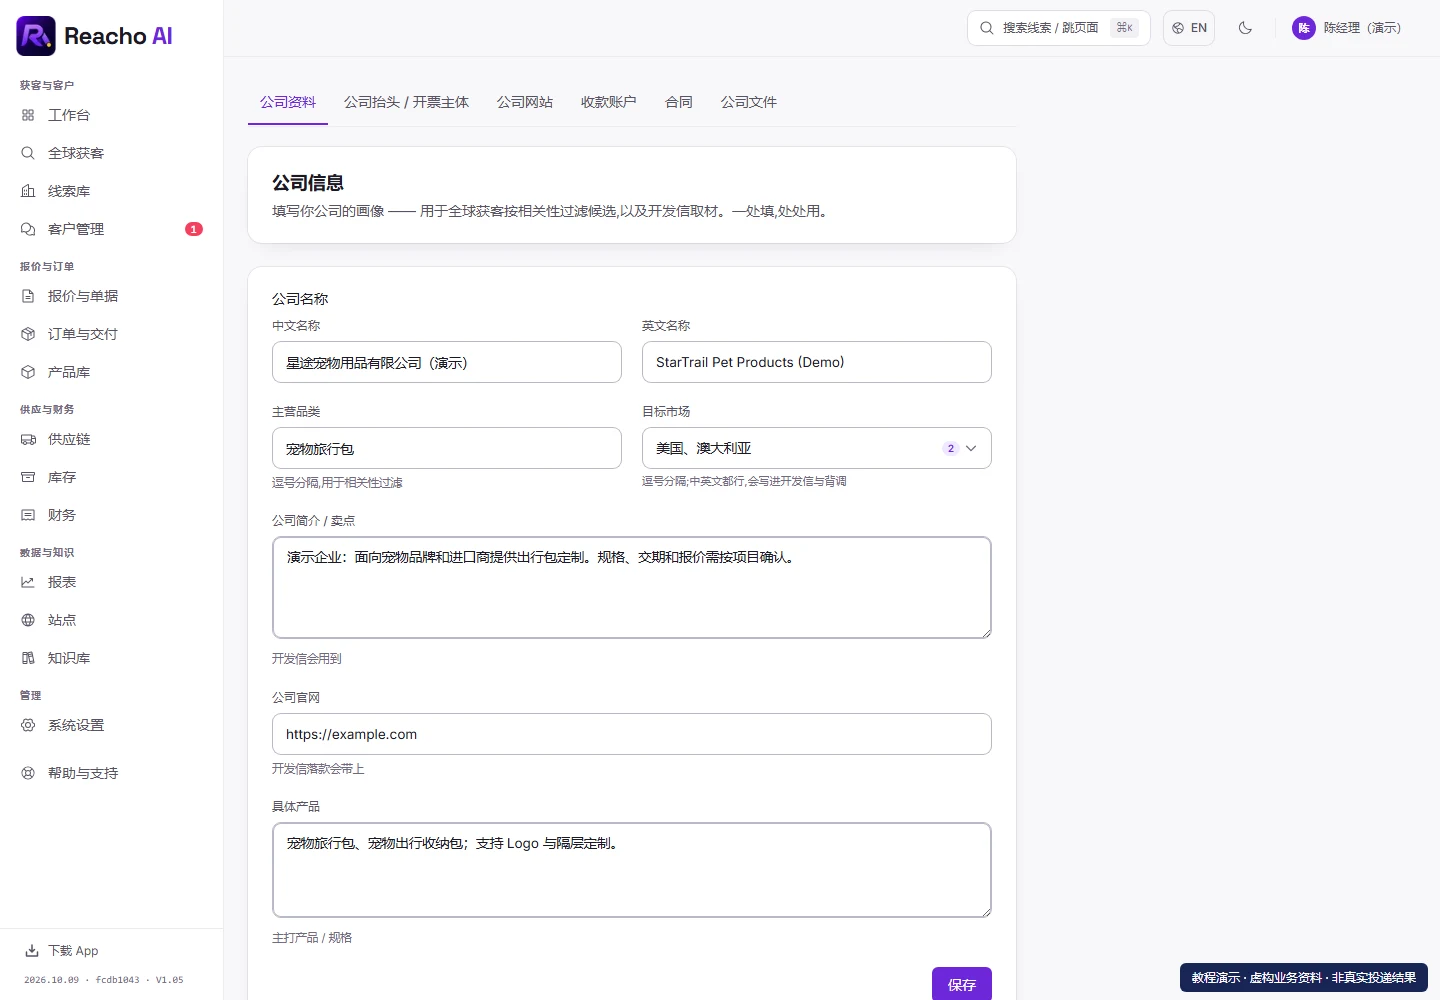Expand the 目标市场 dropdown chevron
1440x1000 pixels.
[971, 449]
